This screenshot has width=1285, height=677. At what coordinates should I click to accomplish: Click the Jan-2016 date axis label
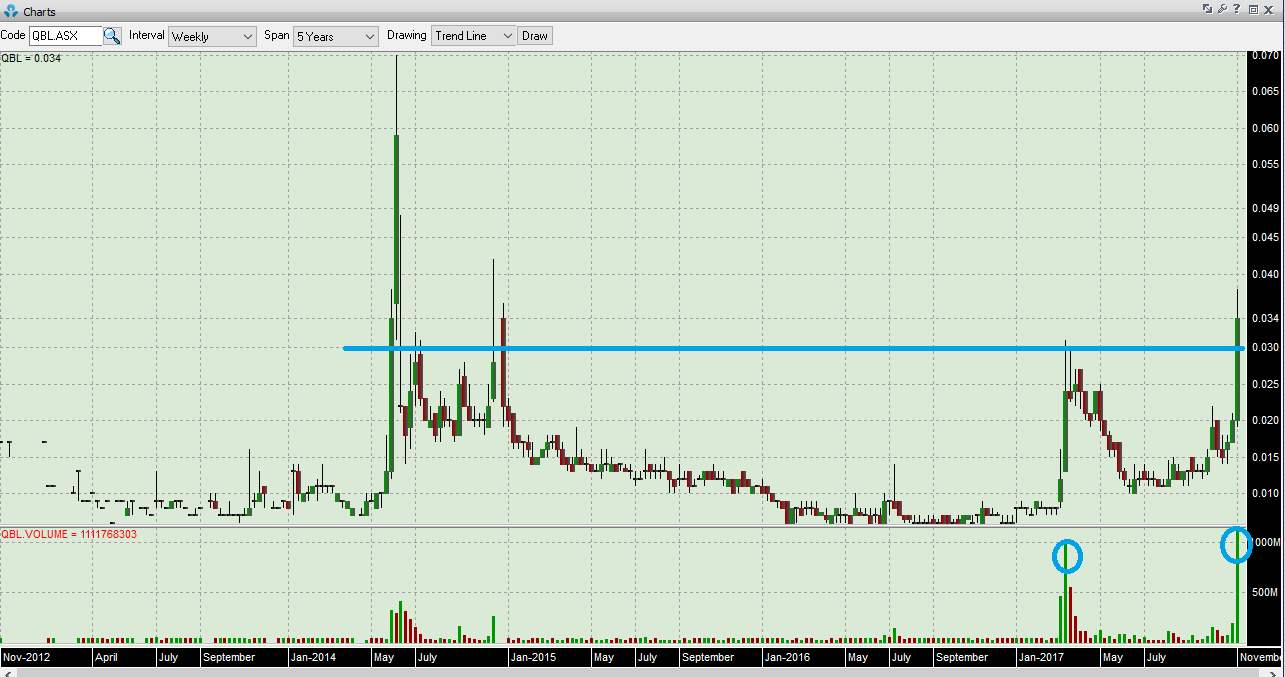click(x=787, y=657)
